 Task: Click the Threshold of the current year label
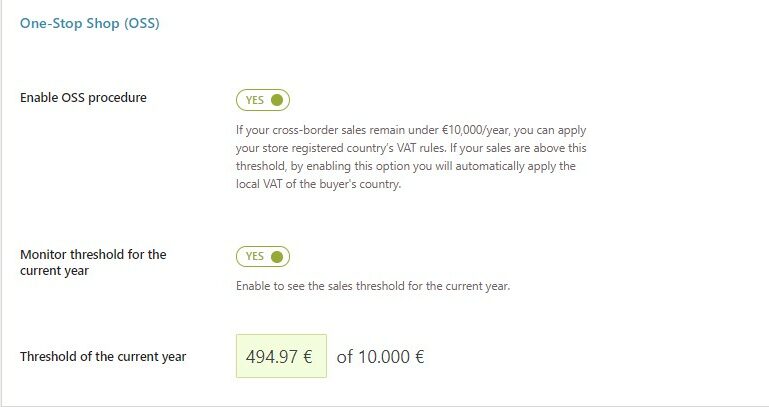tap(103, 356)
